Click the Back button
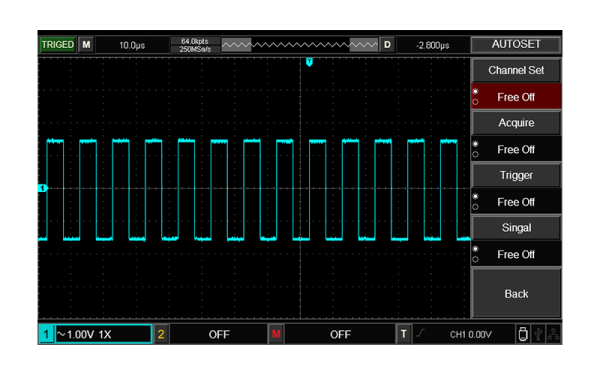600x375 pixels. [516, 293]
